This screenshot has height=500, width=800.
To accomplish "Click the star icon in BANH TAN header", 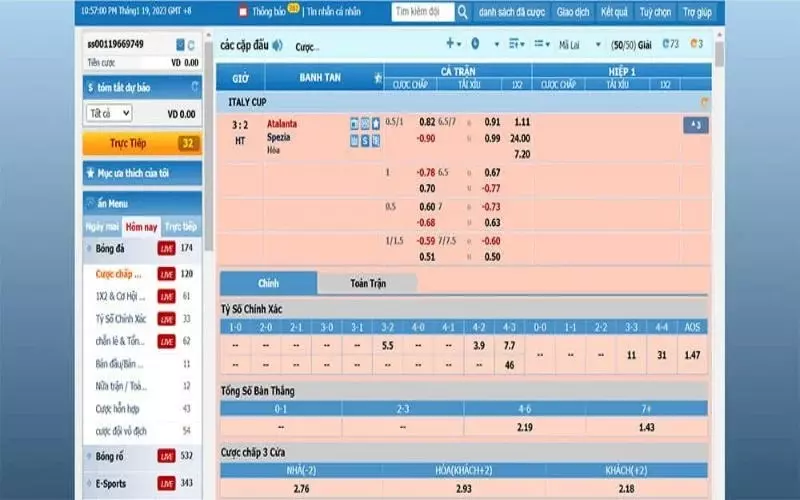I will click(x=378, y=78).
